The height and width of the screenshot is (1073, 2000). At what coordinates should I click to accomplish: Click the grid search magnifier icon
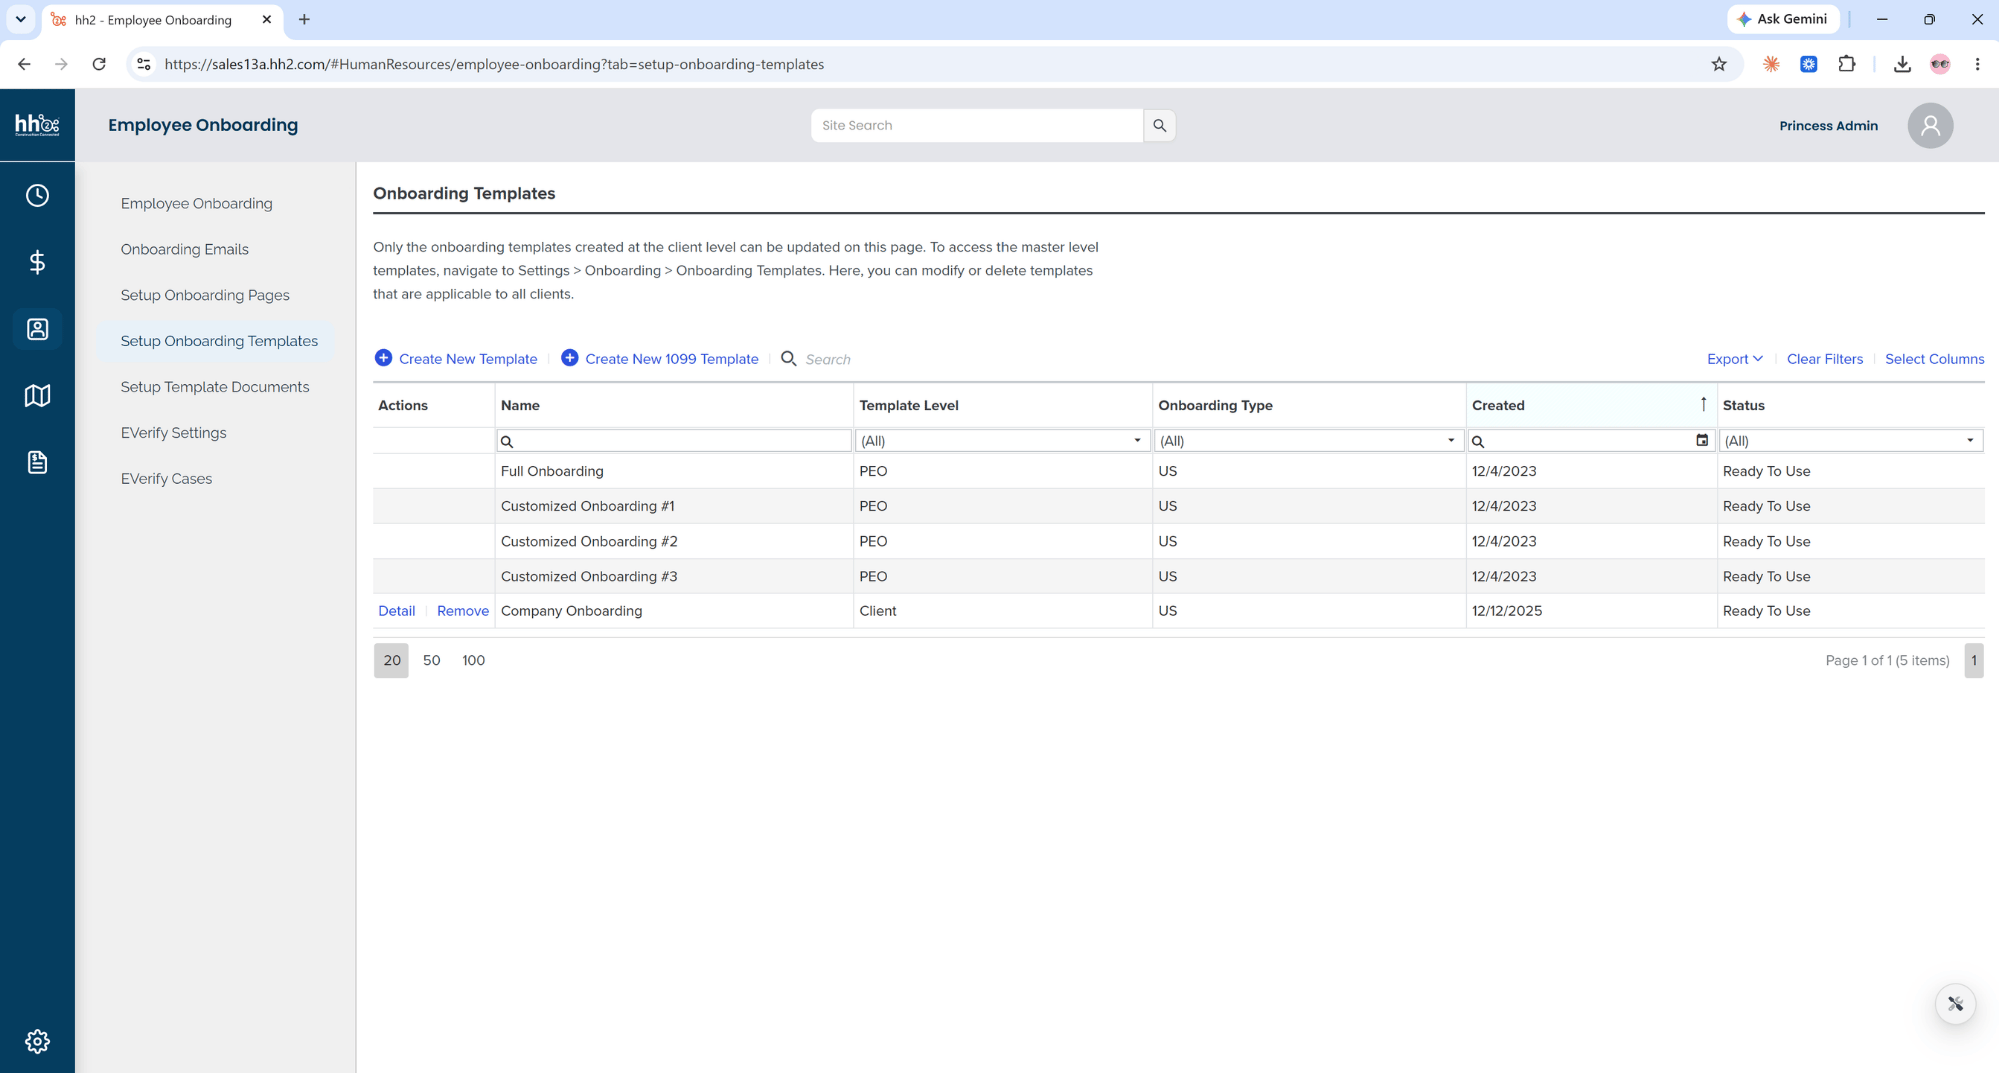(788, 358)
